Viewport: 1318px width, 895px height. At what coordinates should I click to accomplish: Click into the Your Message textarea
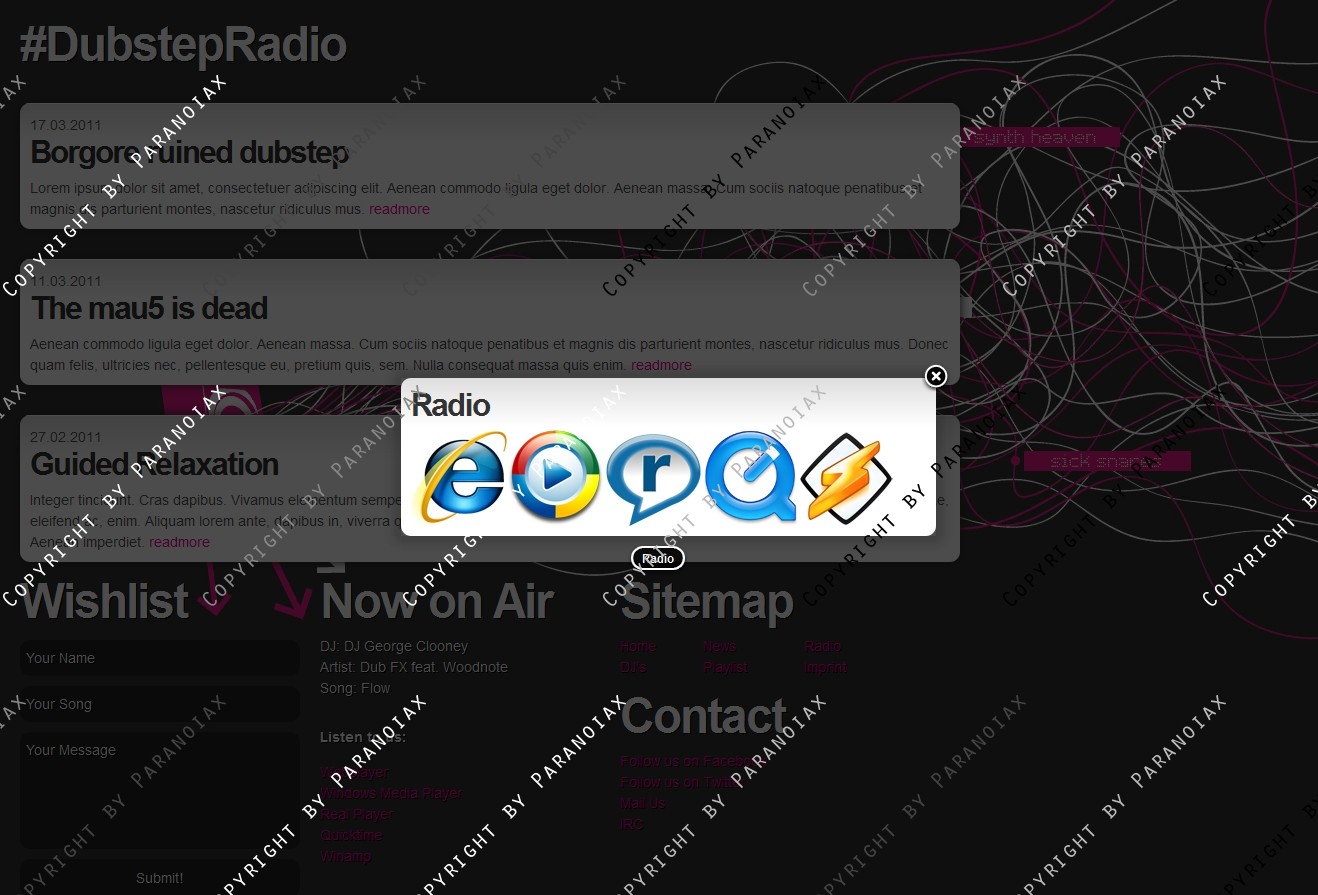[x=160, y=791]
